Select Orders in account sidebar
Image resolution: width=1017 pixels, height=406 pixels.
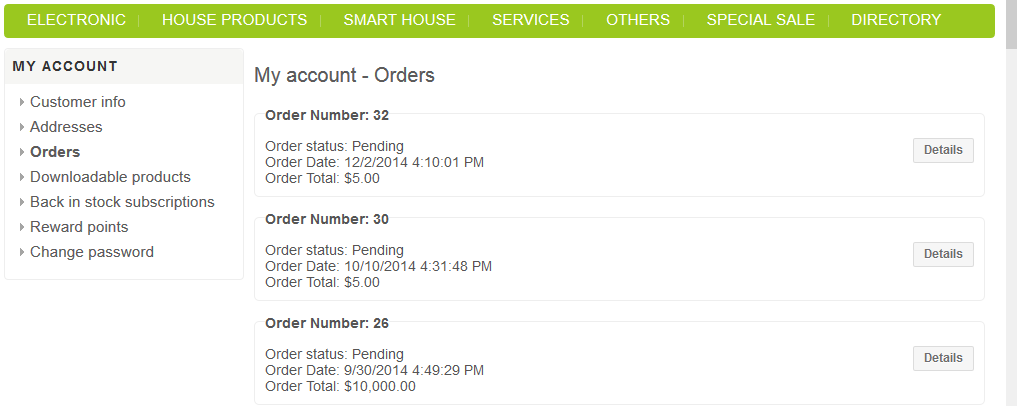tap(55, 152)
